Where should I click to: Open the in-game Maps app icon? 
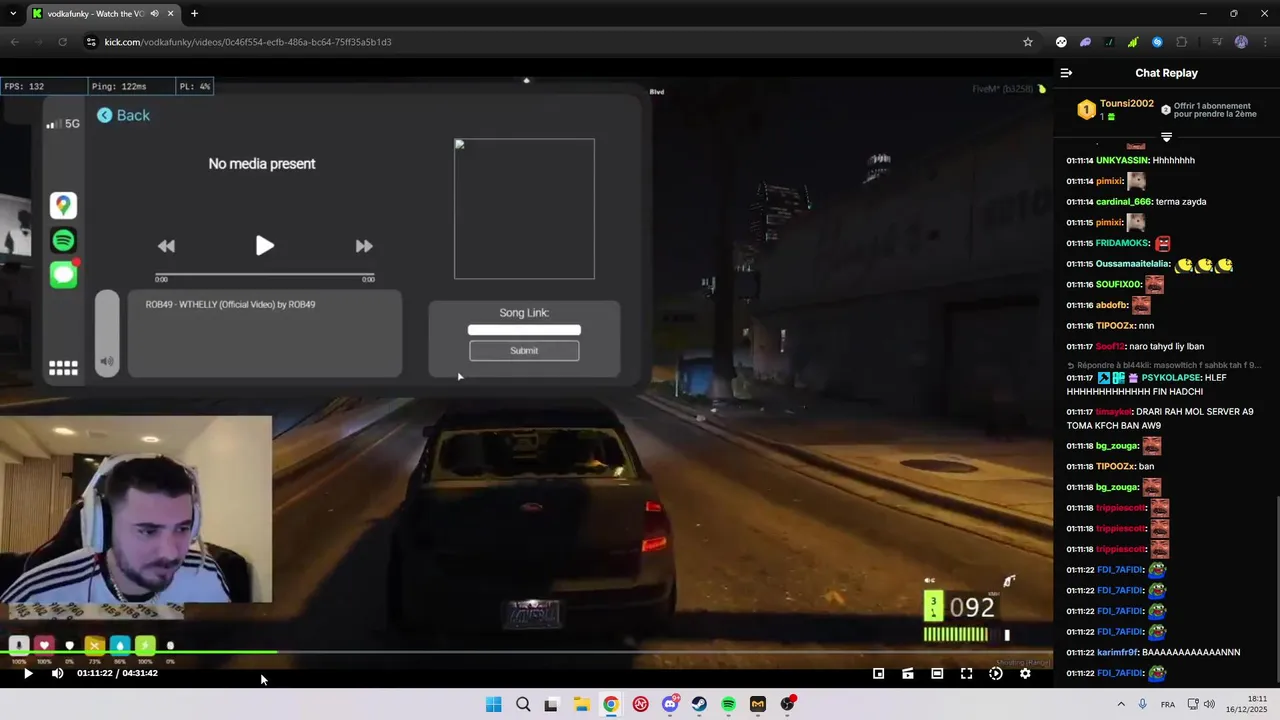[63, 205]
